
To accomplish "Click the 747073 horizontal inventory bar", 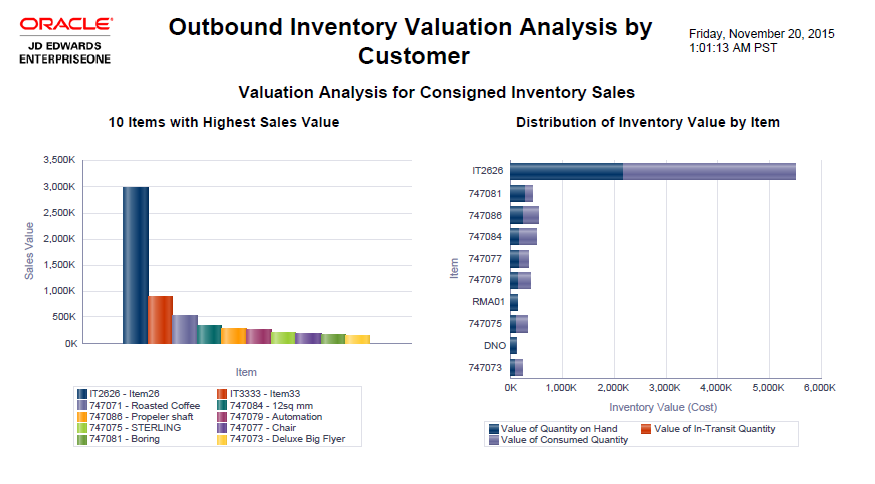I will tap(517, 368).
